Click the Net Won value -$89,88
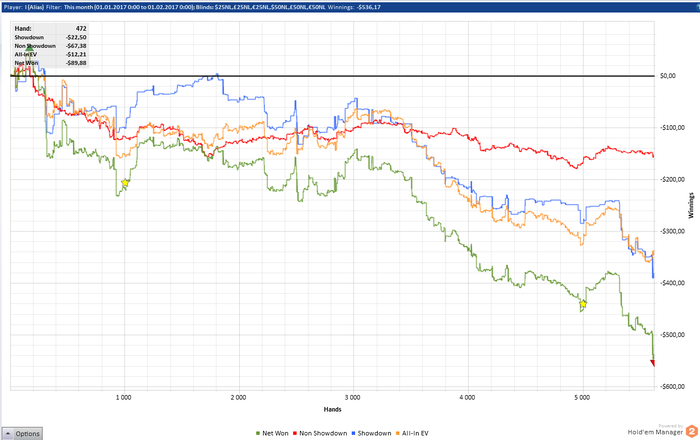The height and width of the screenshot is (440, 700). (76, 62)
